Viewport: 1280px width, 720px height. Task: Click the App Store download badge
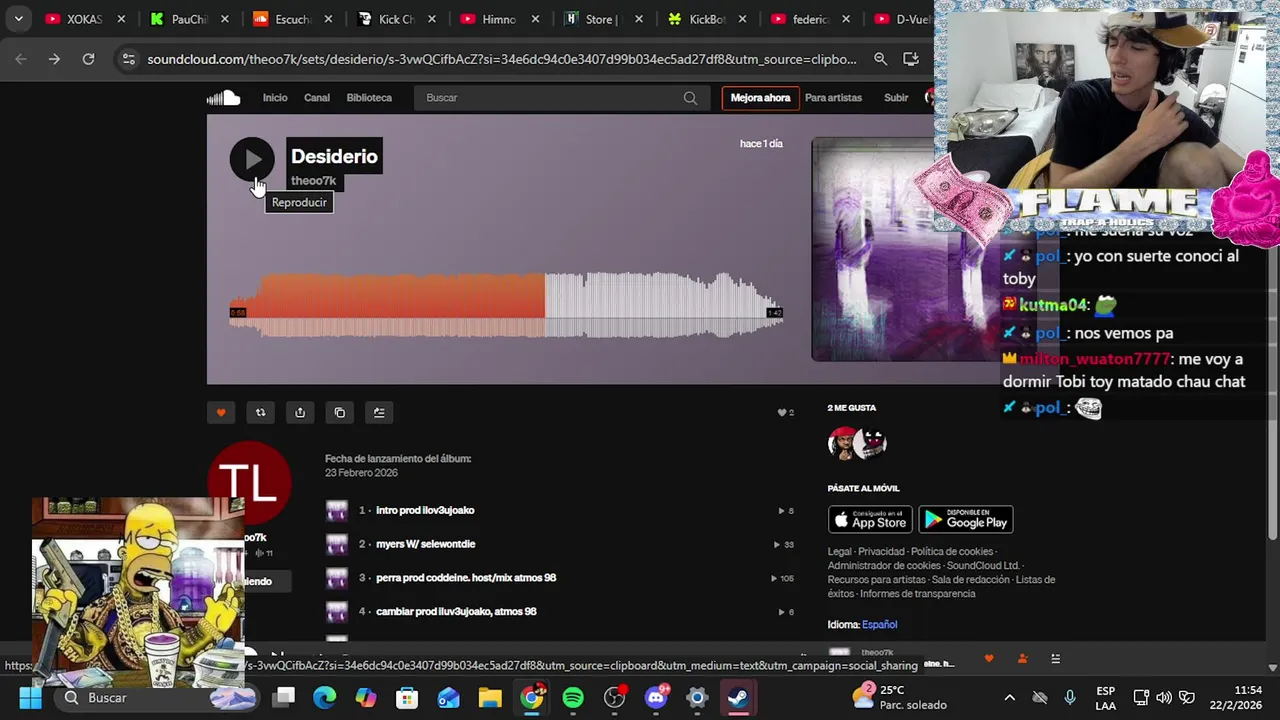(x=870, y=519)
